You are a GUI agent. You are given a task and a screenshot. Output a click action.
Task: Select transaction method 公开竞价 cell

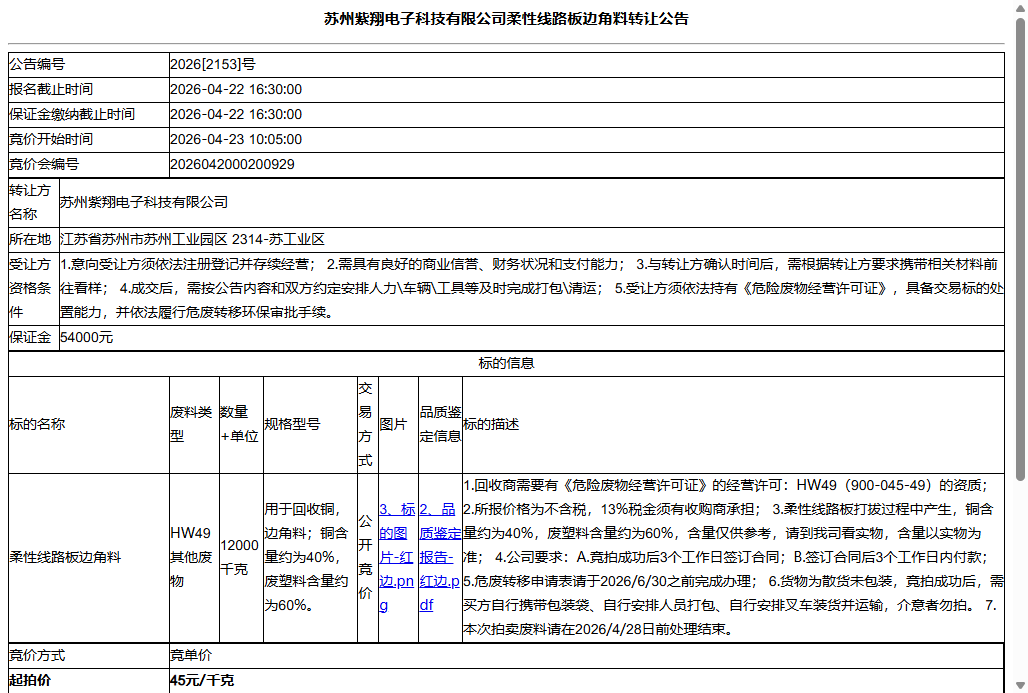(368, 558)
